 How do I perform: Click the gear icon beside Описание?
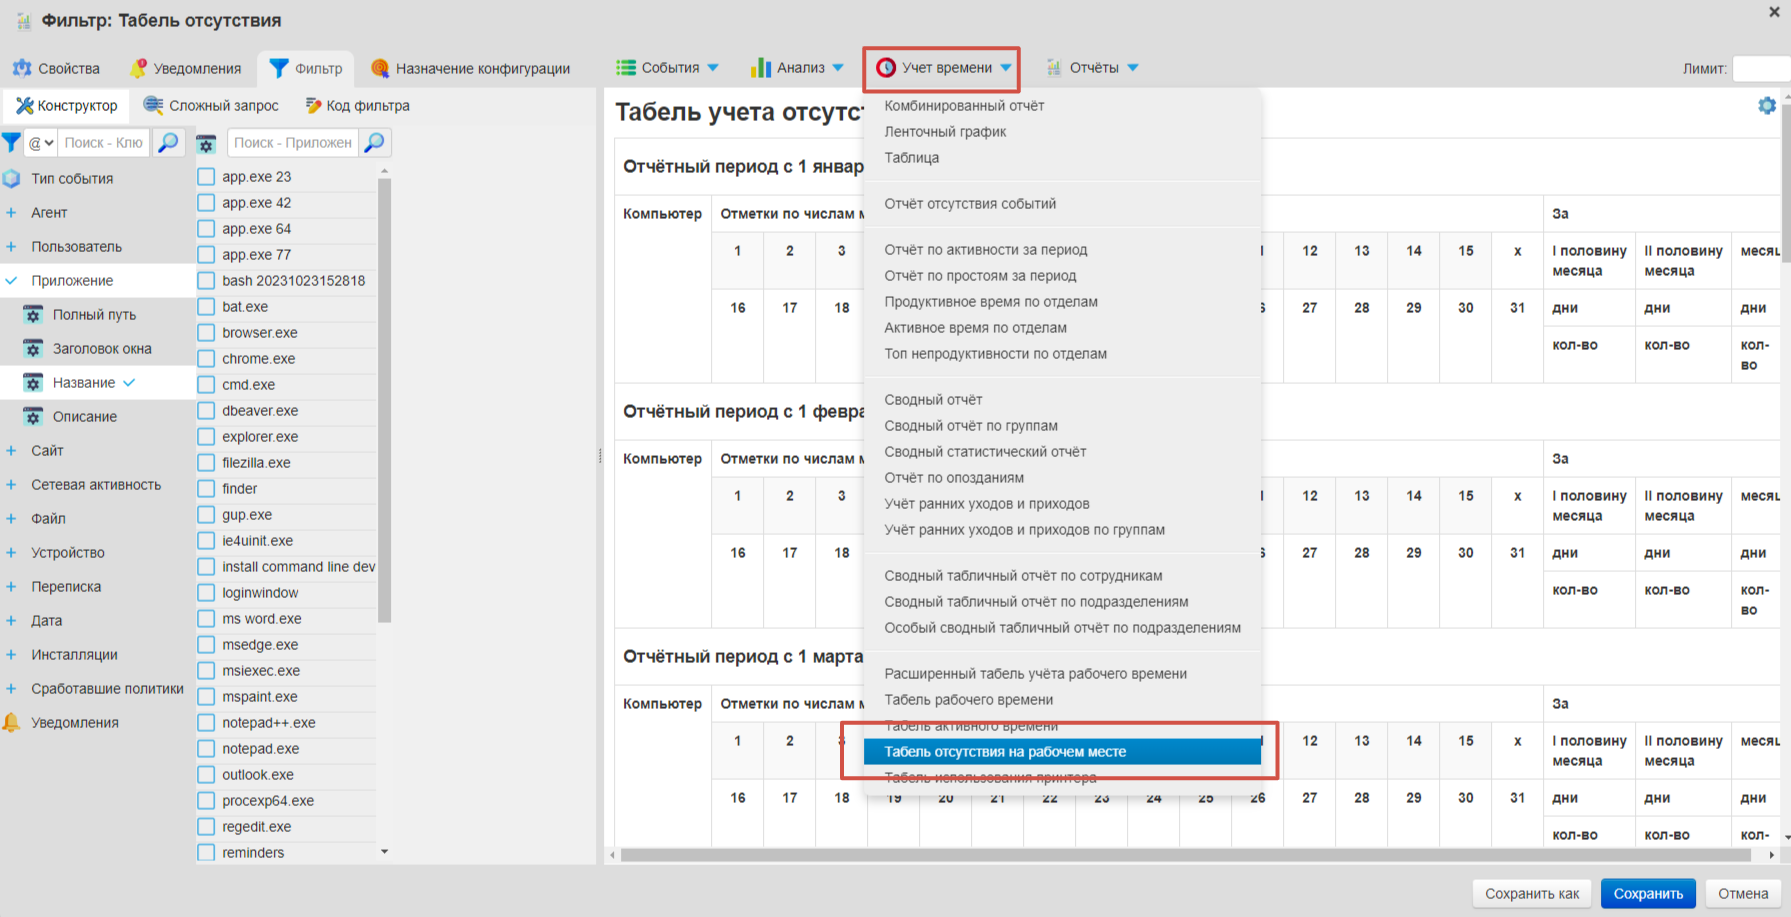tap(33, 417)
